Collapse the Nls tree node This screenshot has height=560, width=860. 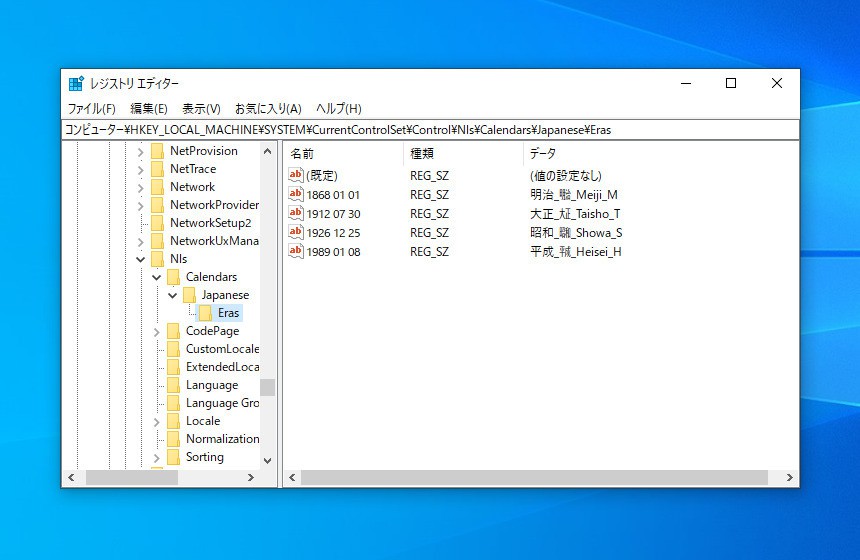[x=141, y=259]
